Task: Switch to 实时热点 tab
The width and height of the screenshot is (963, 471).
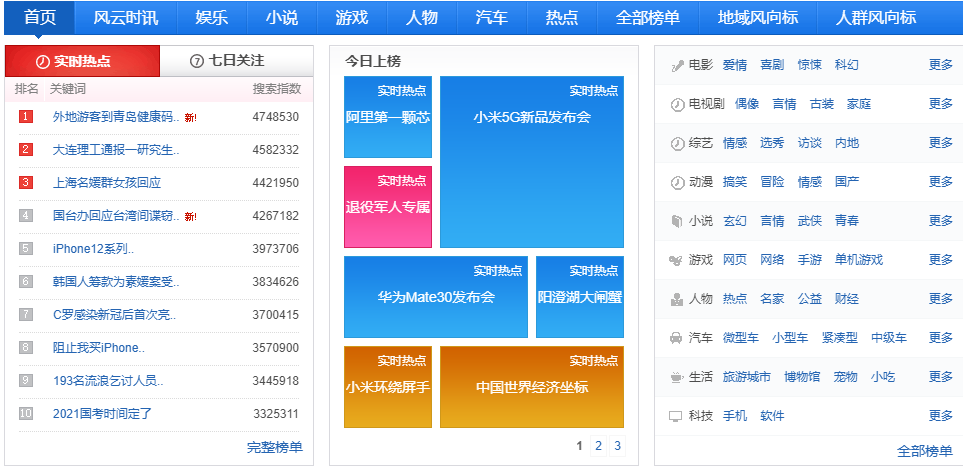Action: pyautogui.click(x=82, y=61)
